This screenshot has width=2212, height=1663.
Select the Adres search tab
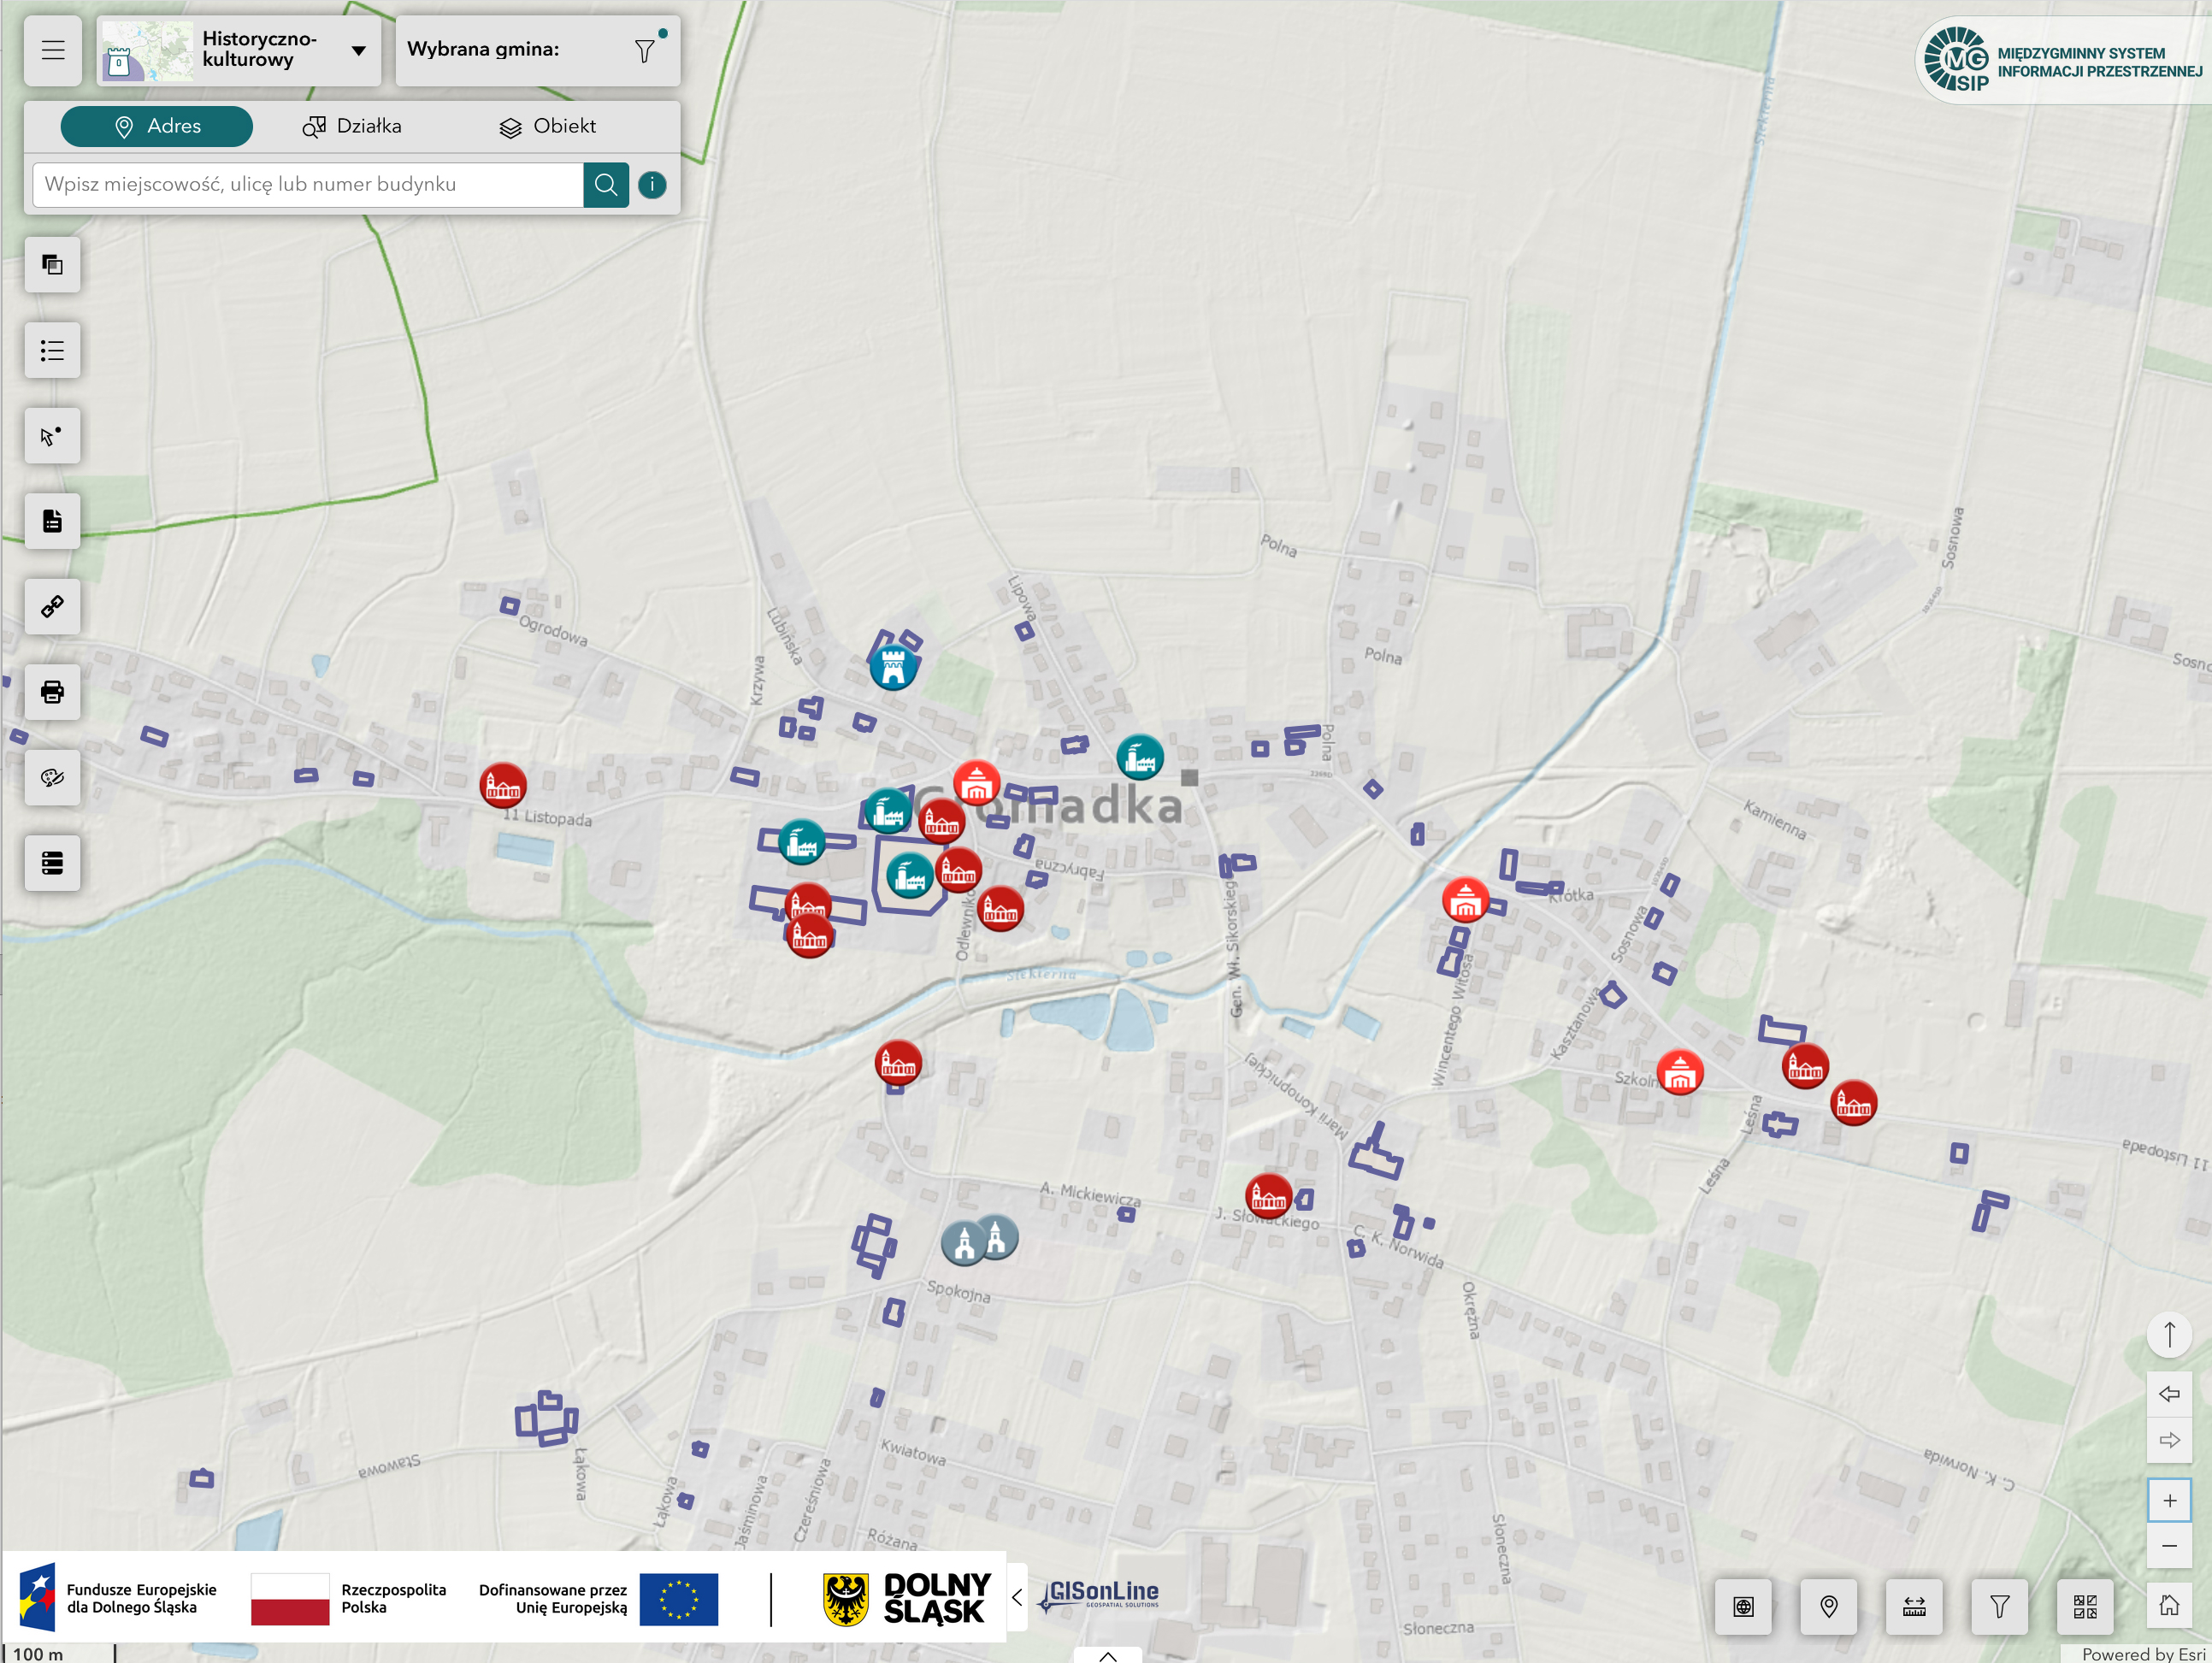tap(157, 126)
